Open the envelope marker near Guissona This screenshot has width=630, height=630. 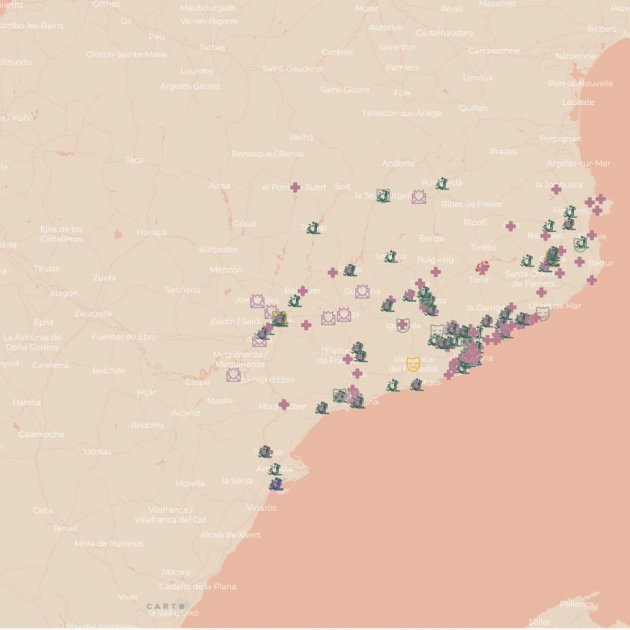(x=362, y=291)
